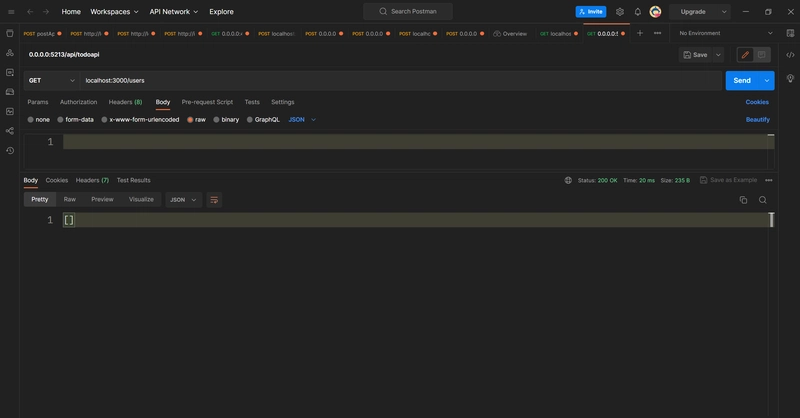Open the Environments sidebar panel
The width and height of the screenshot is (800, 418).
[x=10, y=72]
